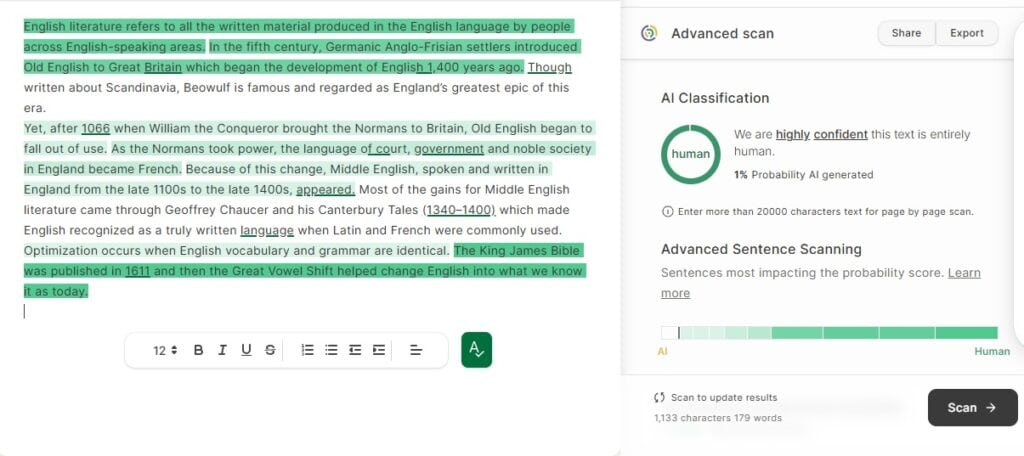This screenshot has width=1024, height=456.
Task: Click the Scan to update results icon
Action: coord(659,397)
